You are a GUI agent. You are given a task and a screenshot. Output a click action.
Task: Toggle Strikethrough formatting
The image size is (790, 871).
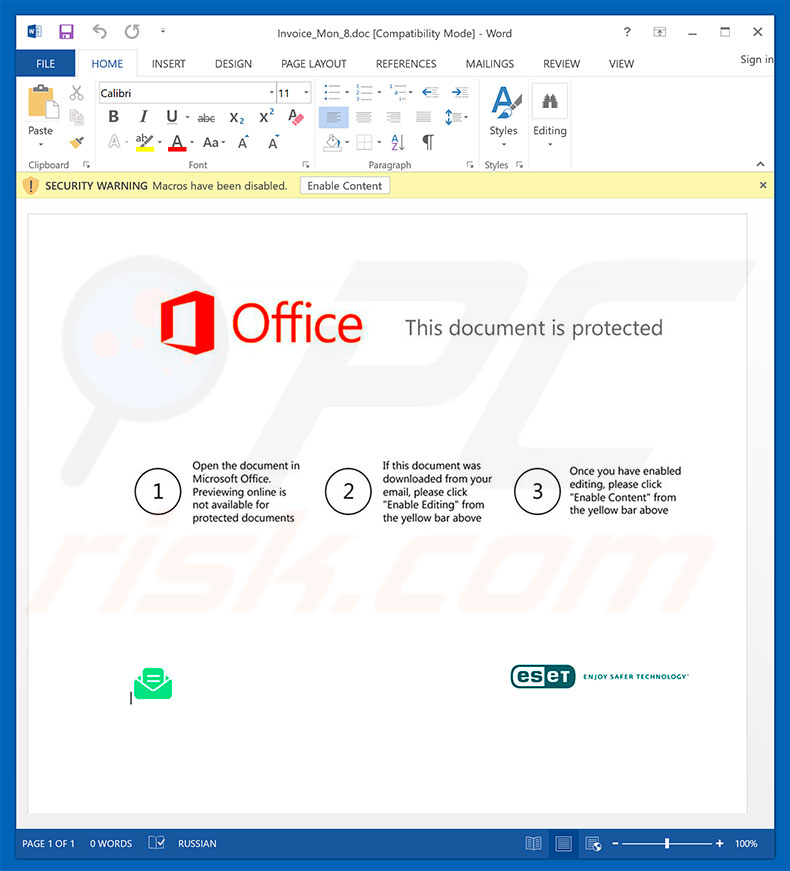click(206, 118)
